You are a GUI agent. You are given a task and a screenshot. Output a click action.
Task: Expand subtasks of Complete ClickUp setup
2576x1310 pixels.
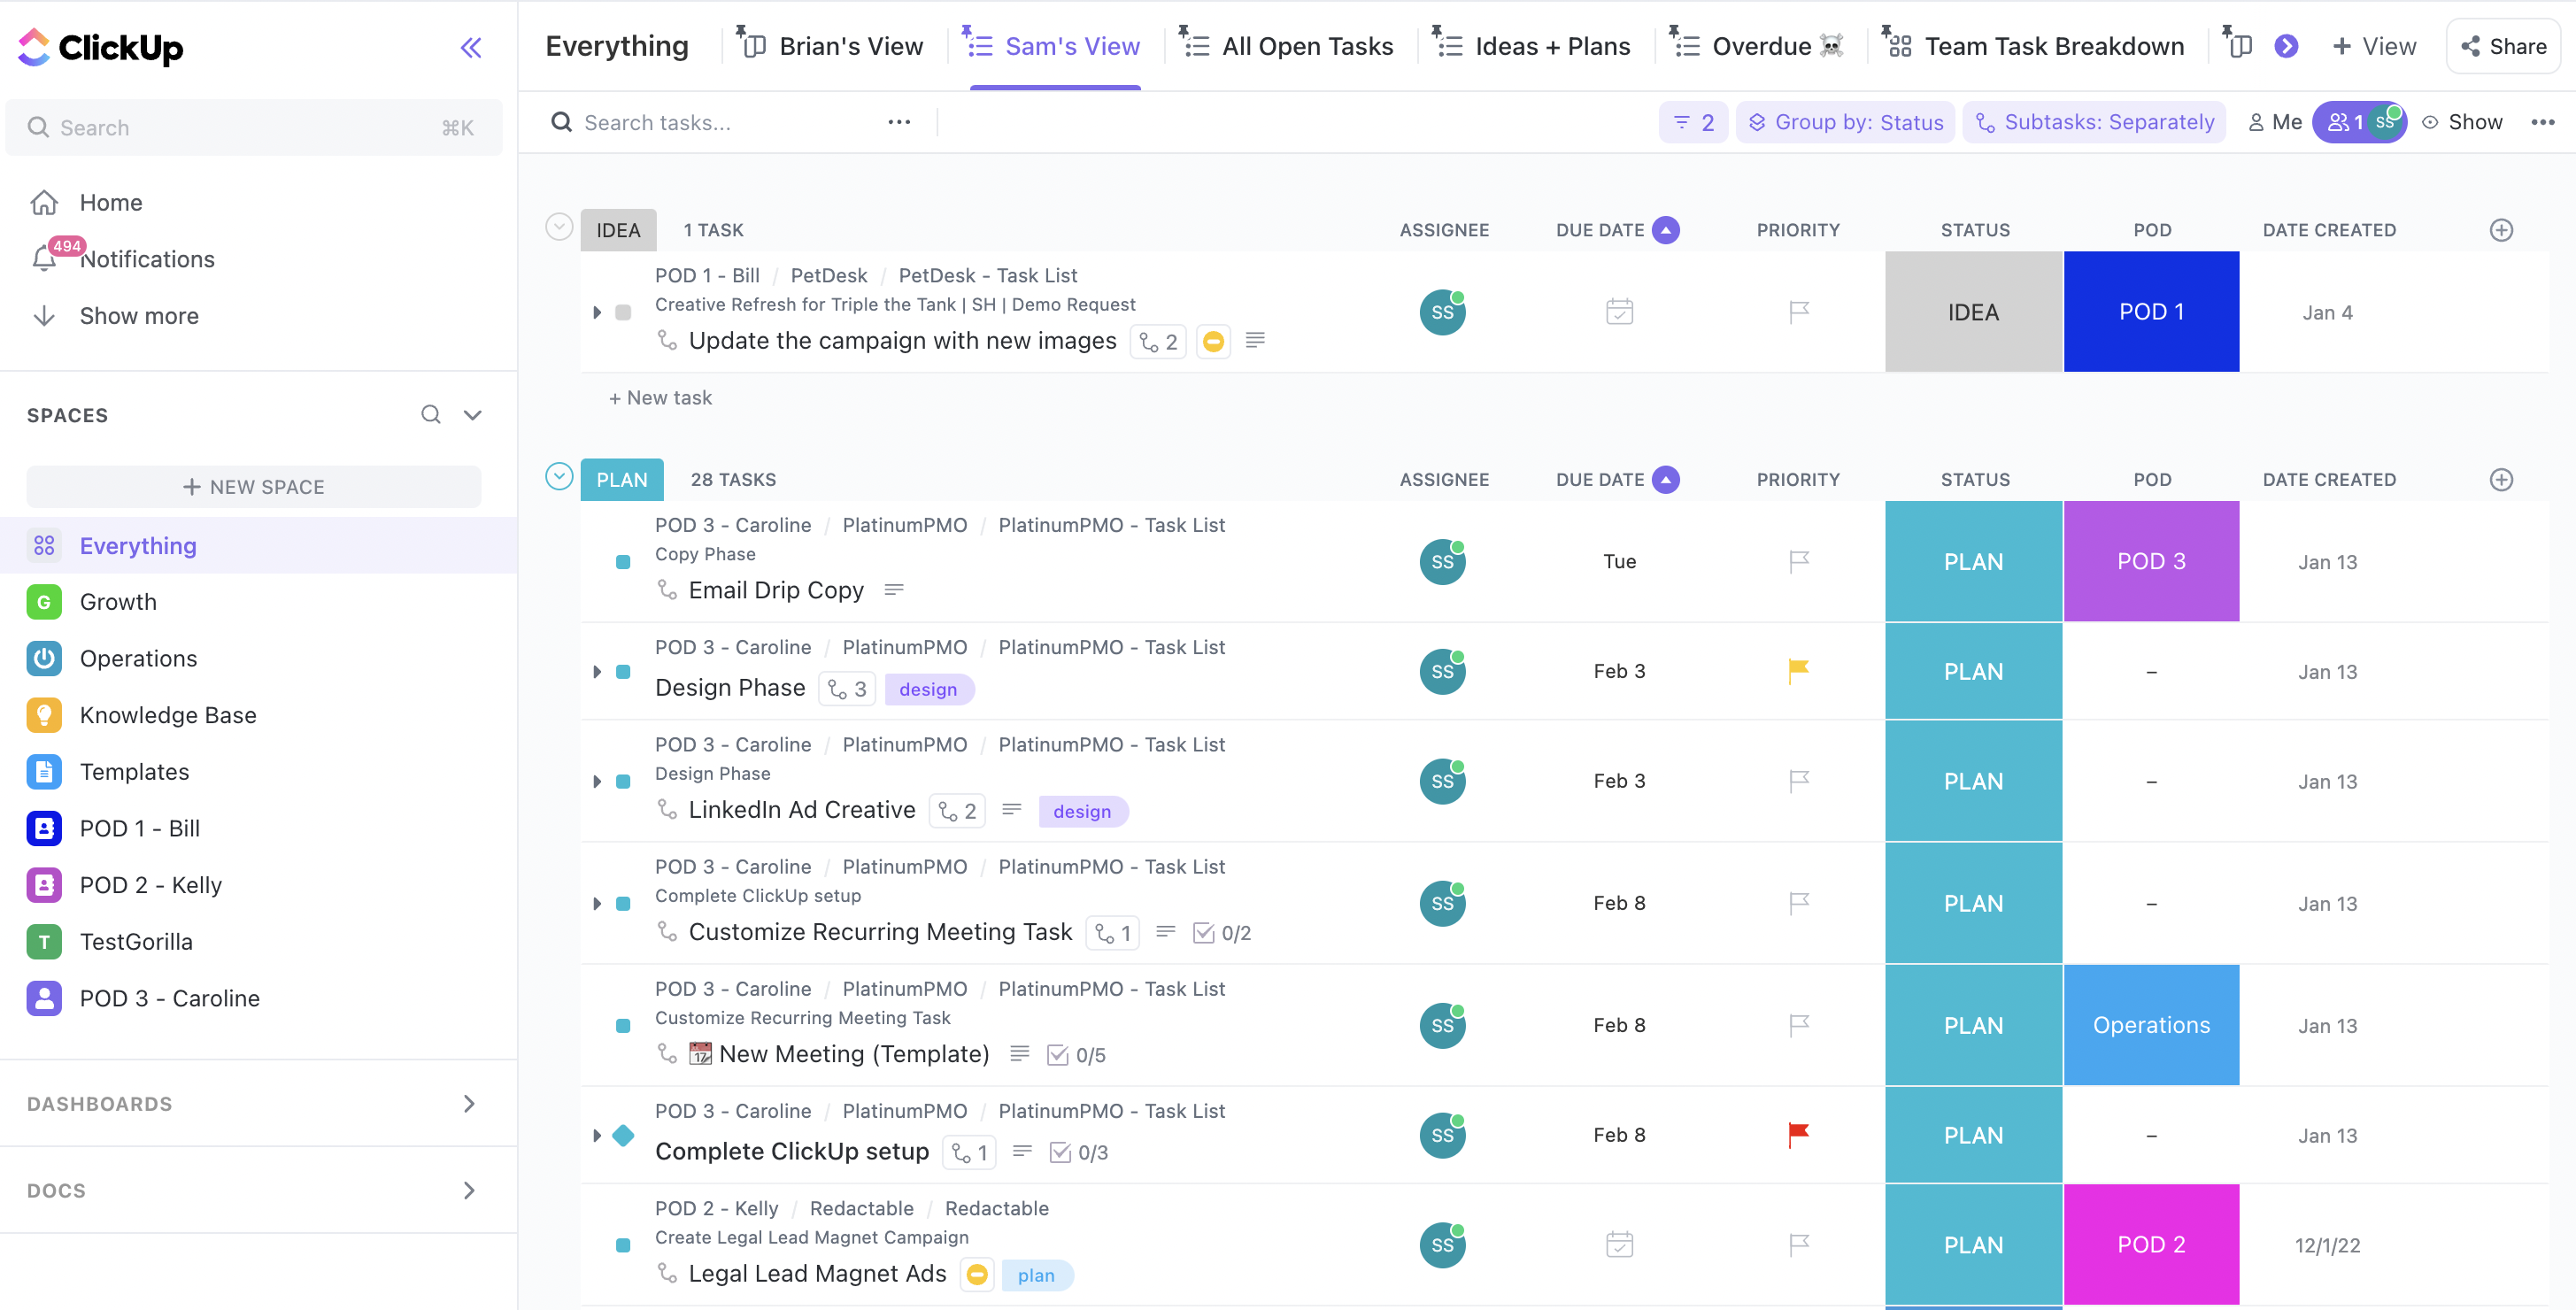tap(597, 1135)
